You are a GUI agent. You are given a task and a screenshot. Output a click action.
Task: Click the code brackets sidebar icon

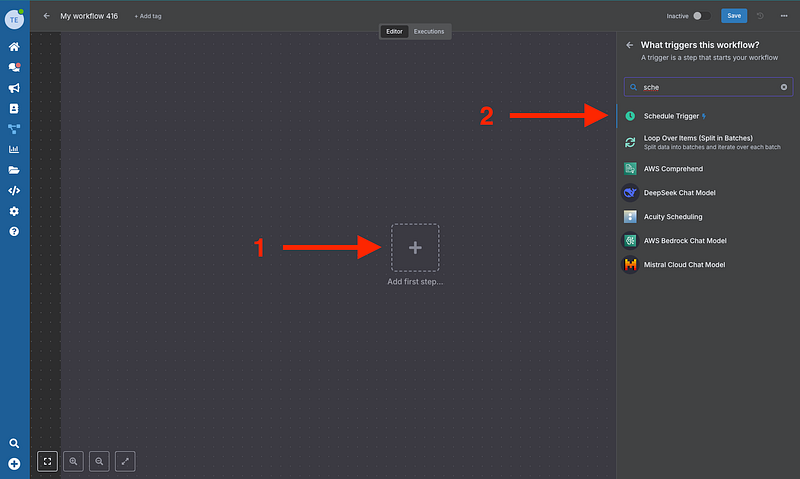[x=14, y=190]
